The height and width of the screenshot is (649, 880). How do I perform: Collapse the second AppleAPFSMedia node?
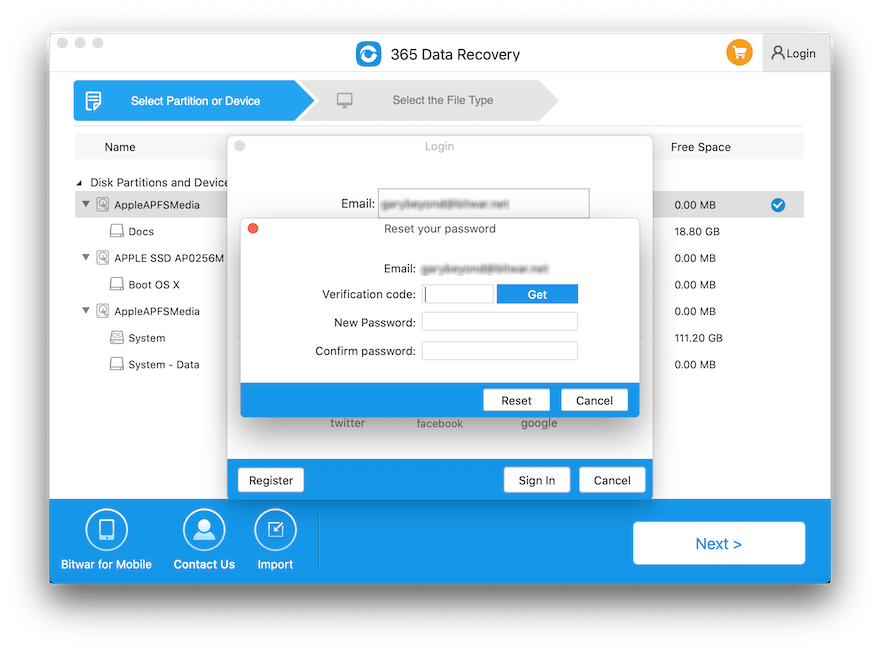pyautogui.click(x=86, y=310)
